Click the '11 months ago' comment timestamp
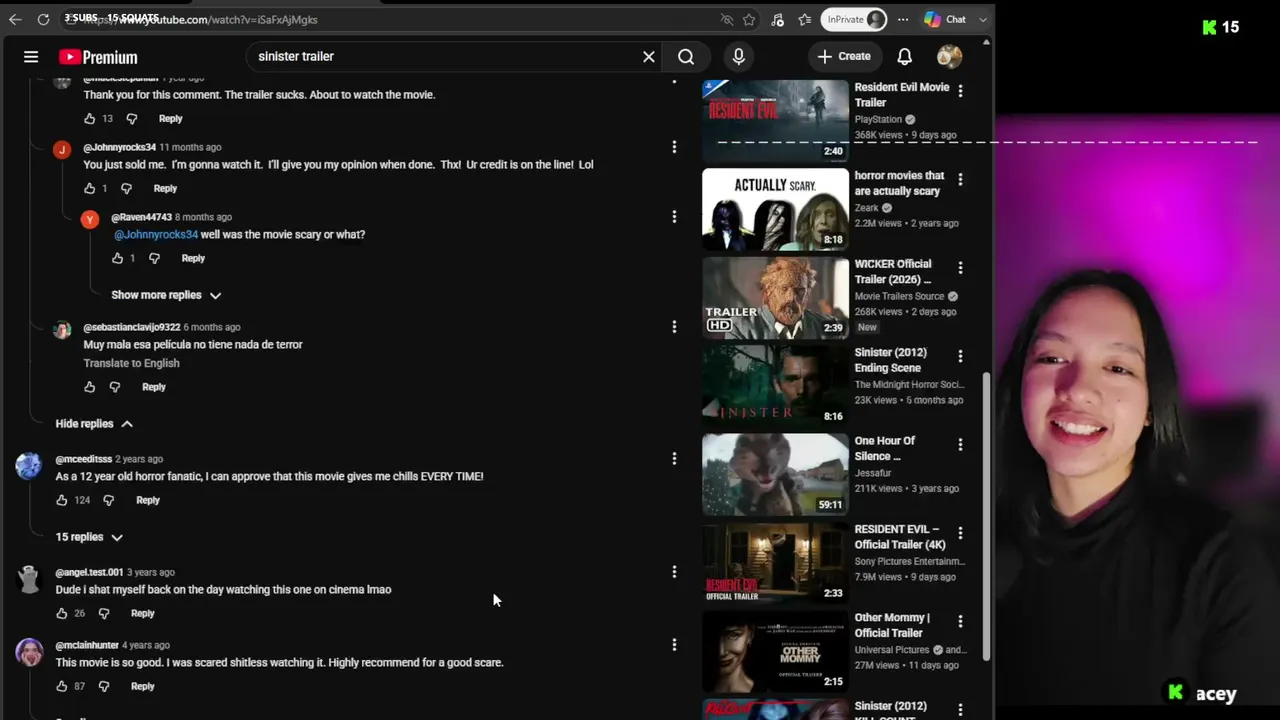The image size is (1280, 720). (190, 147)
